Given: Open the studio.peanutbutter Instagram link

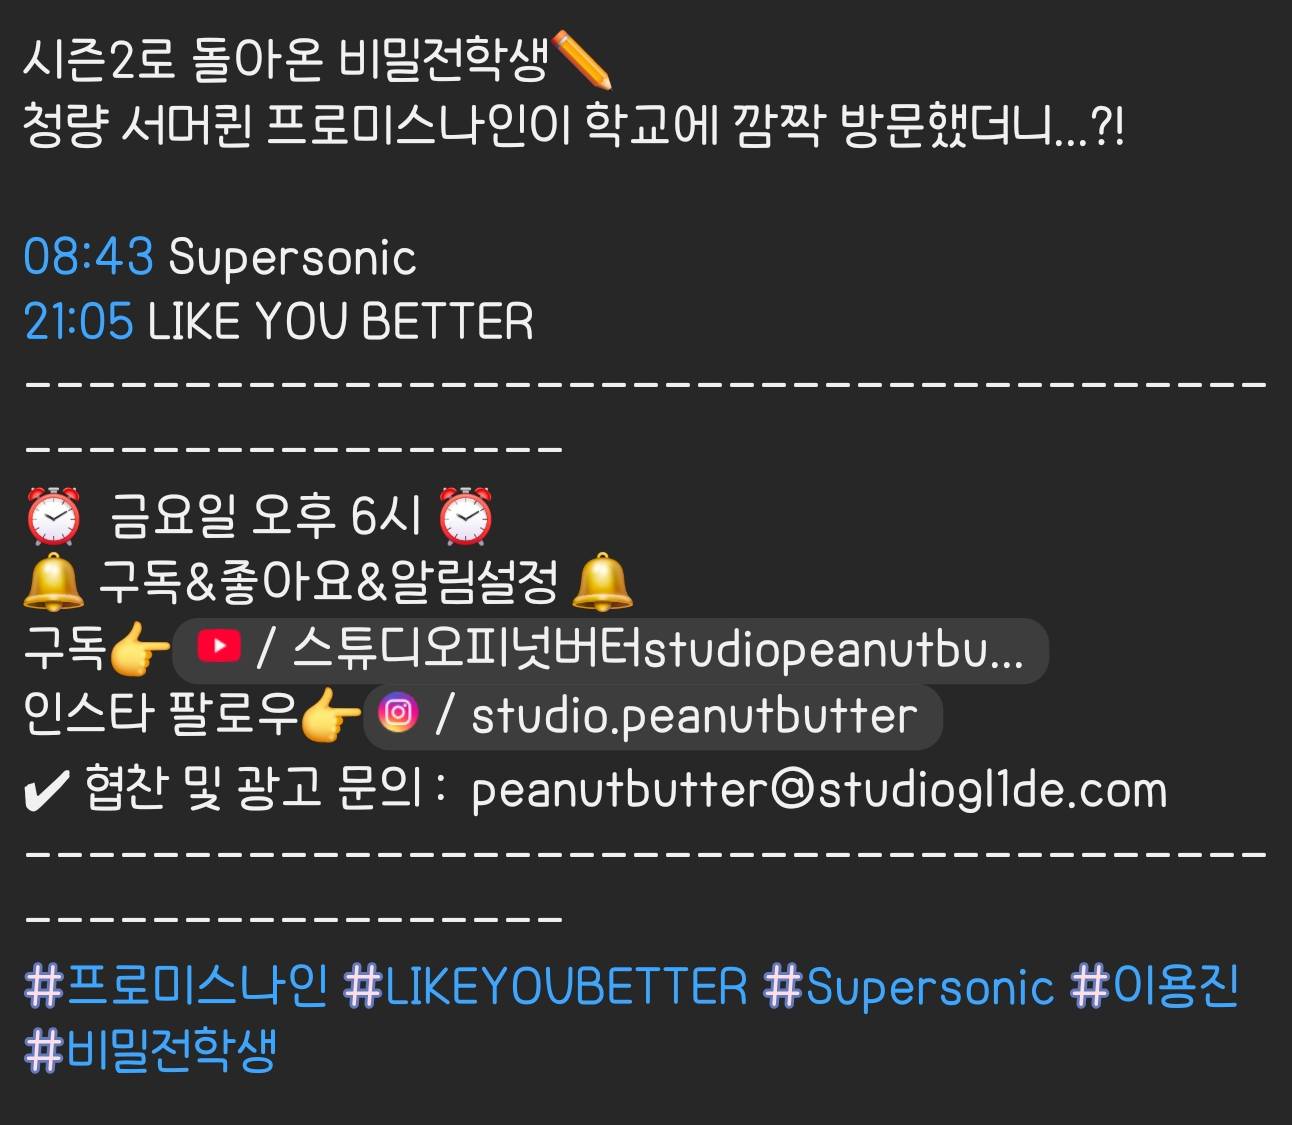Looking at the screenshot, I should pyautogui.click(x=652, y=717).
